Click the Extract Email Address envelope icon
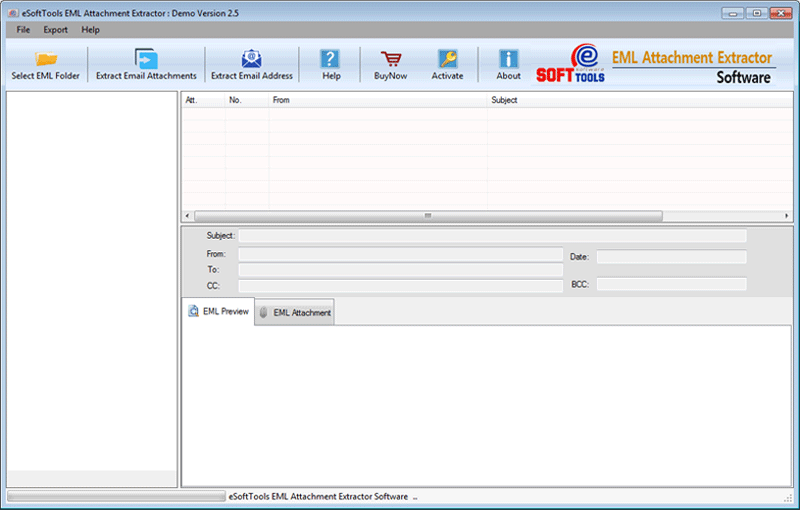Screen dimensions: 800x510 [x=252, y=59]
